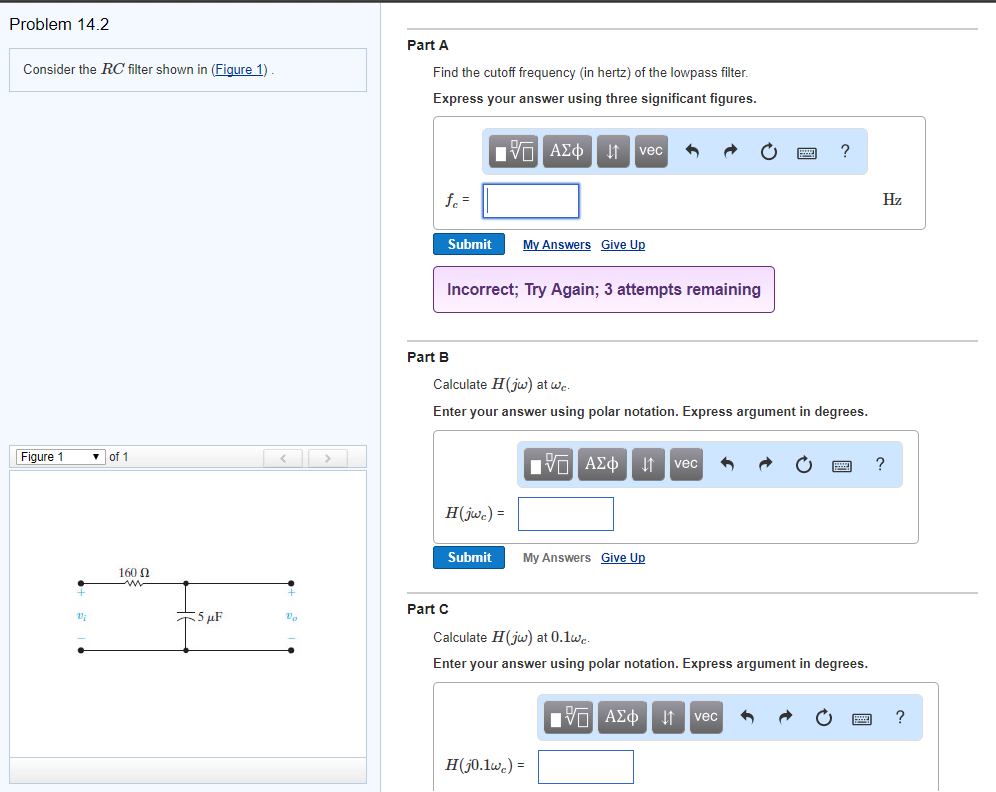Redo edit in Part C toolbar
This screenshot has width=996, height=792.
pos(786,717)
